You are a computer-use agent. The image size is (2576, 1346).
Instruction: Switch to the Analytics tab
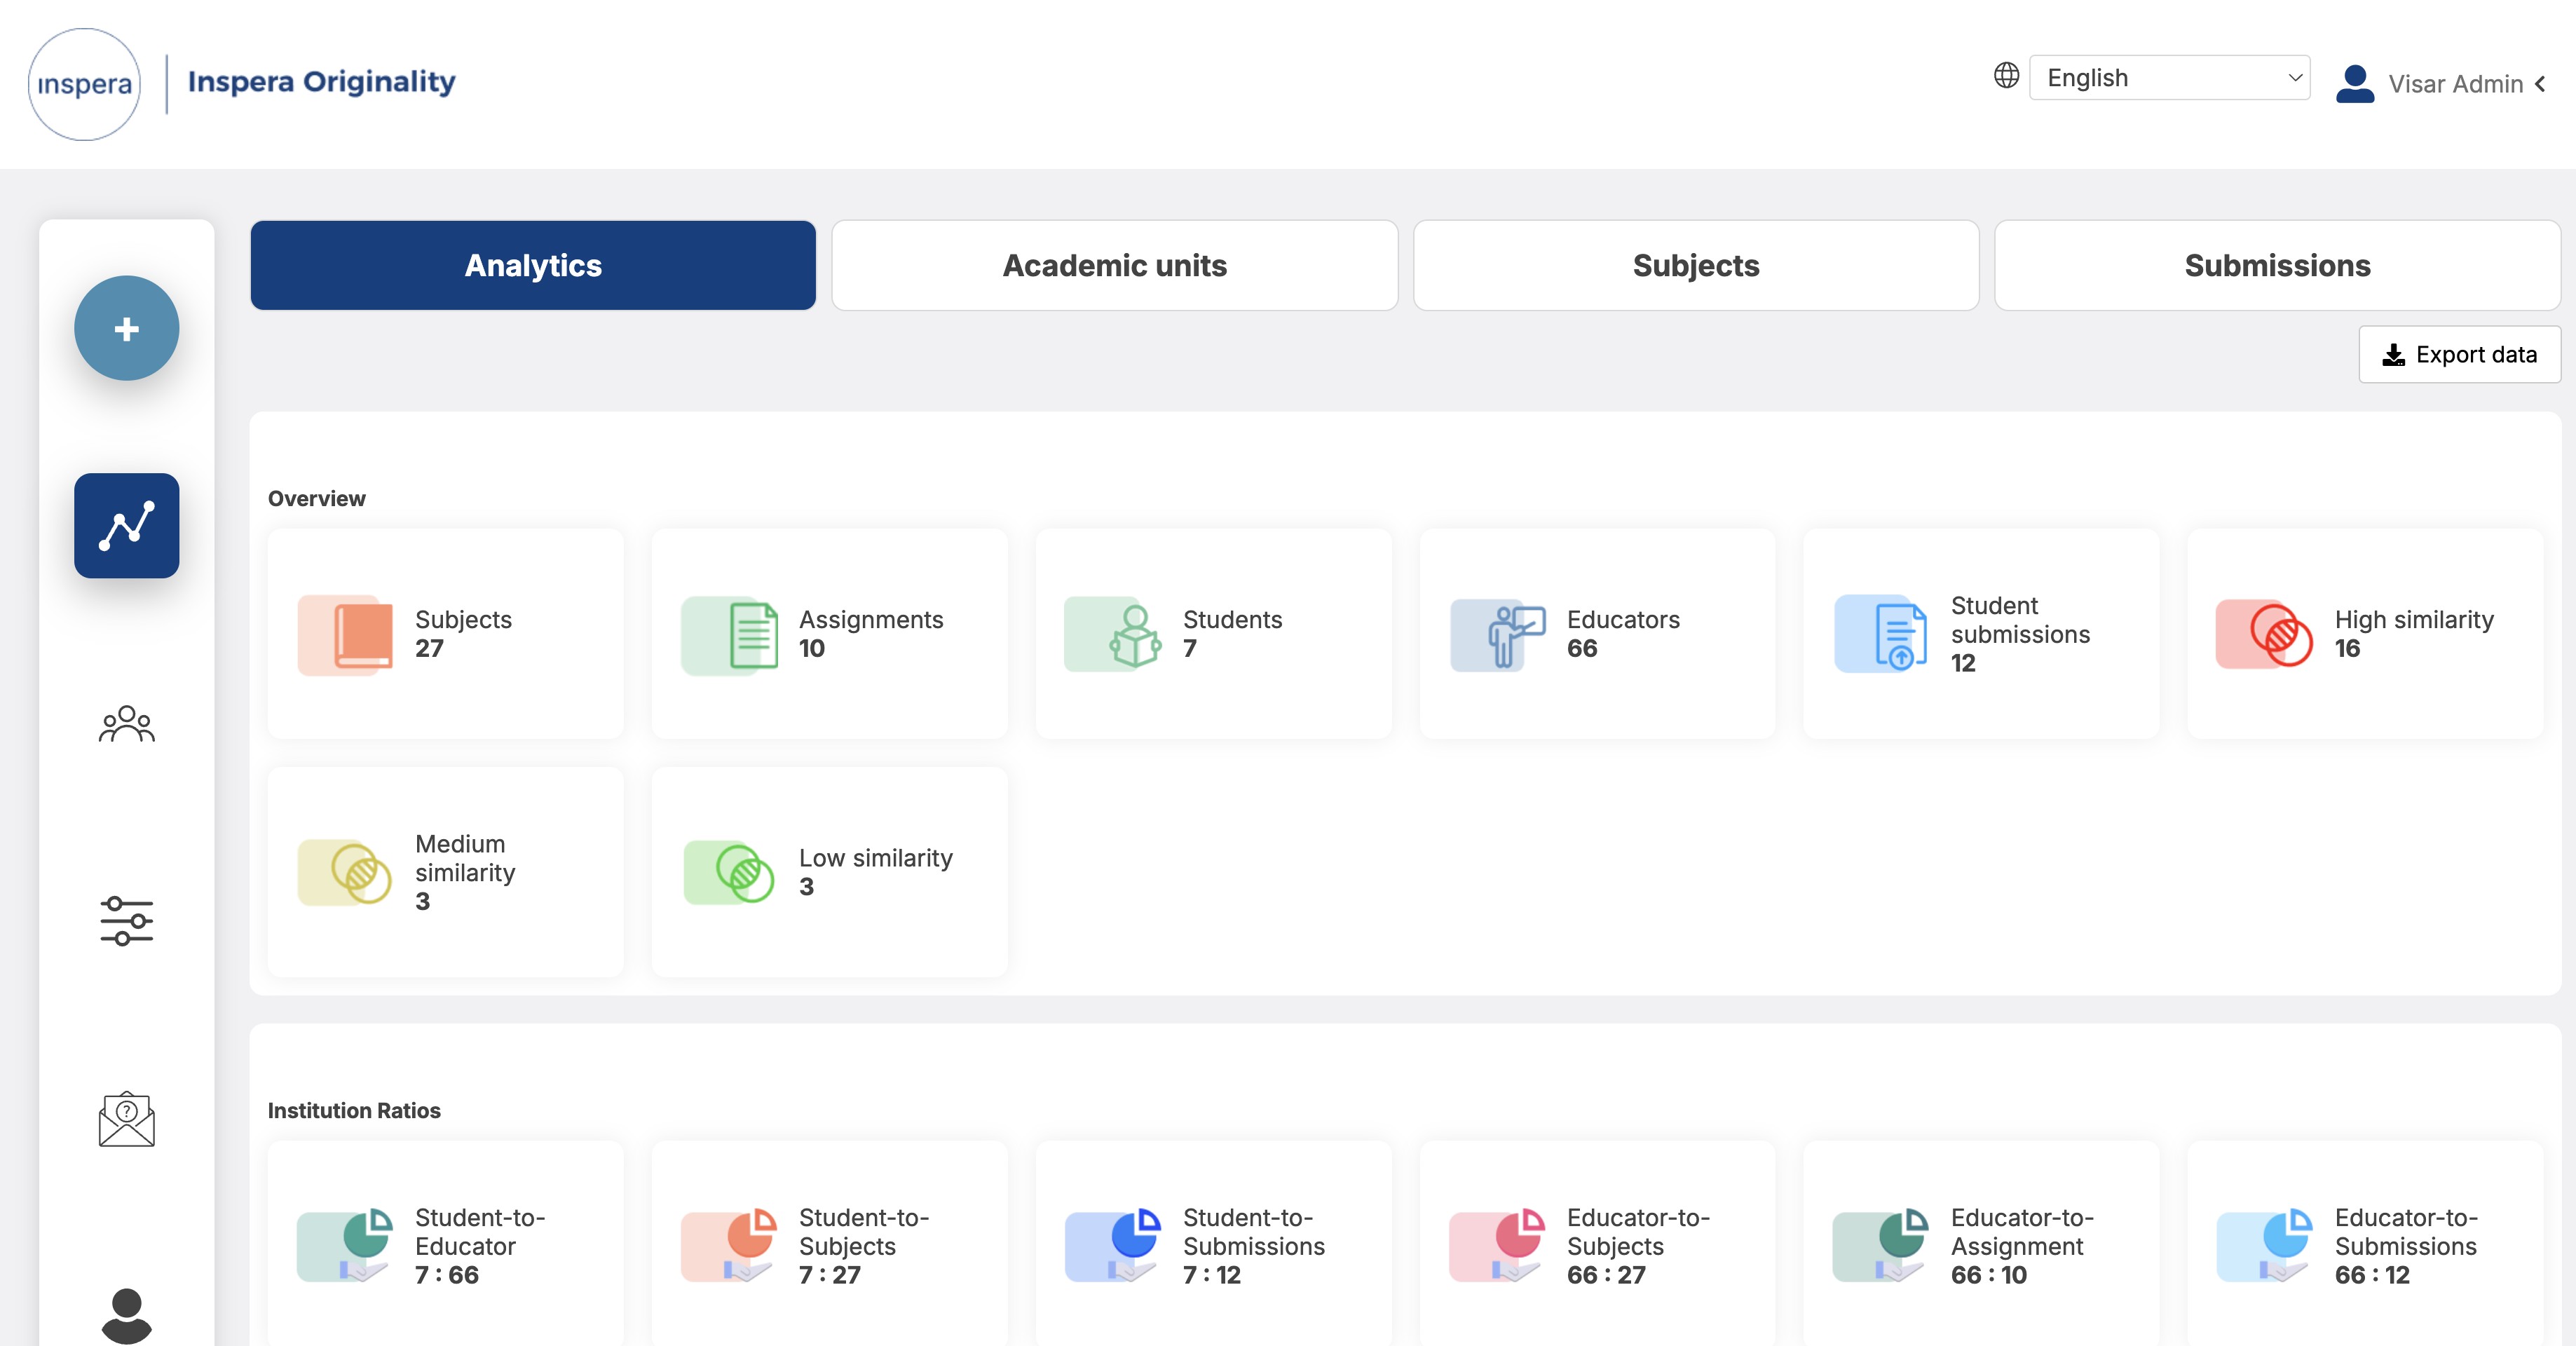click(x=533, y=265)
